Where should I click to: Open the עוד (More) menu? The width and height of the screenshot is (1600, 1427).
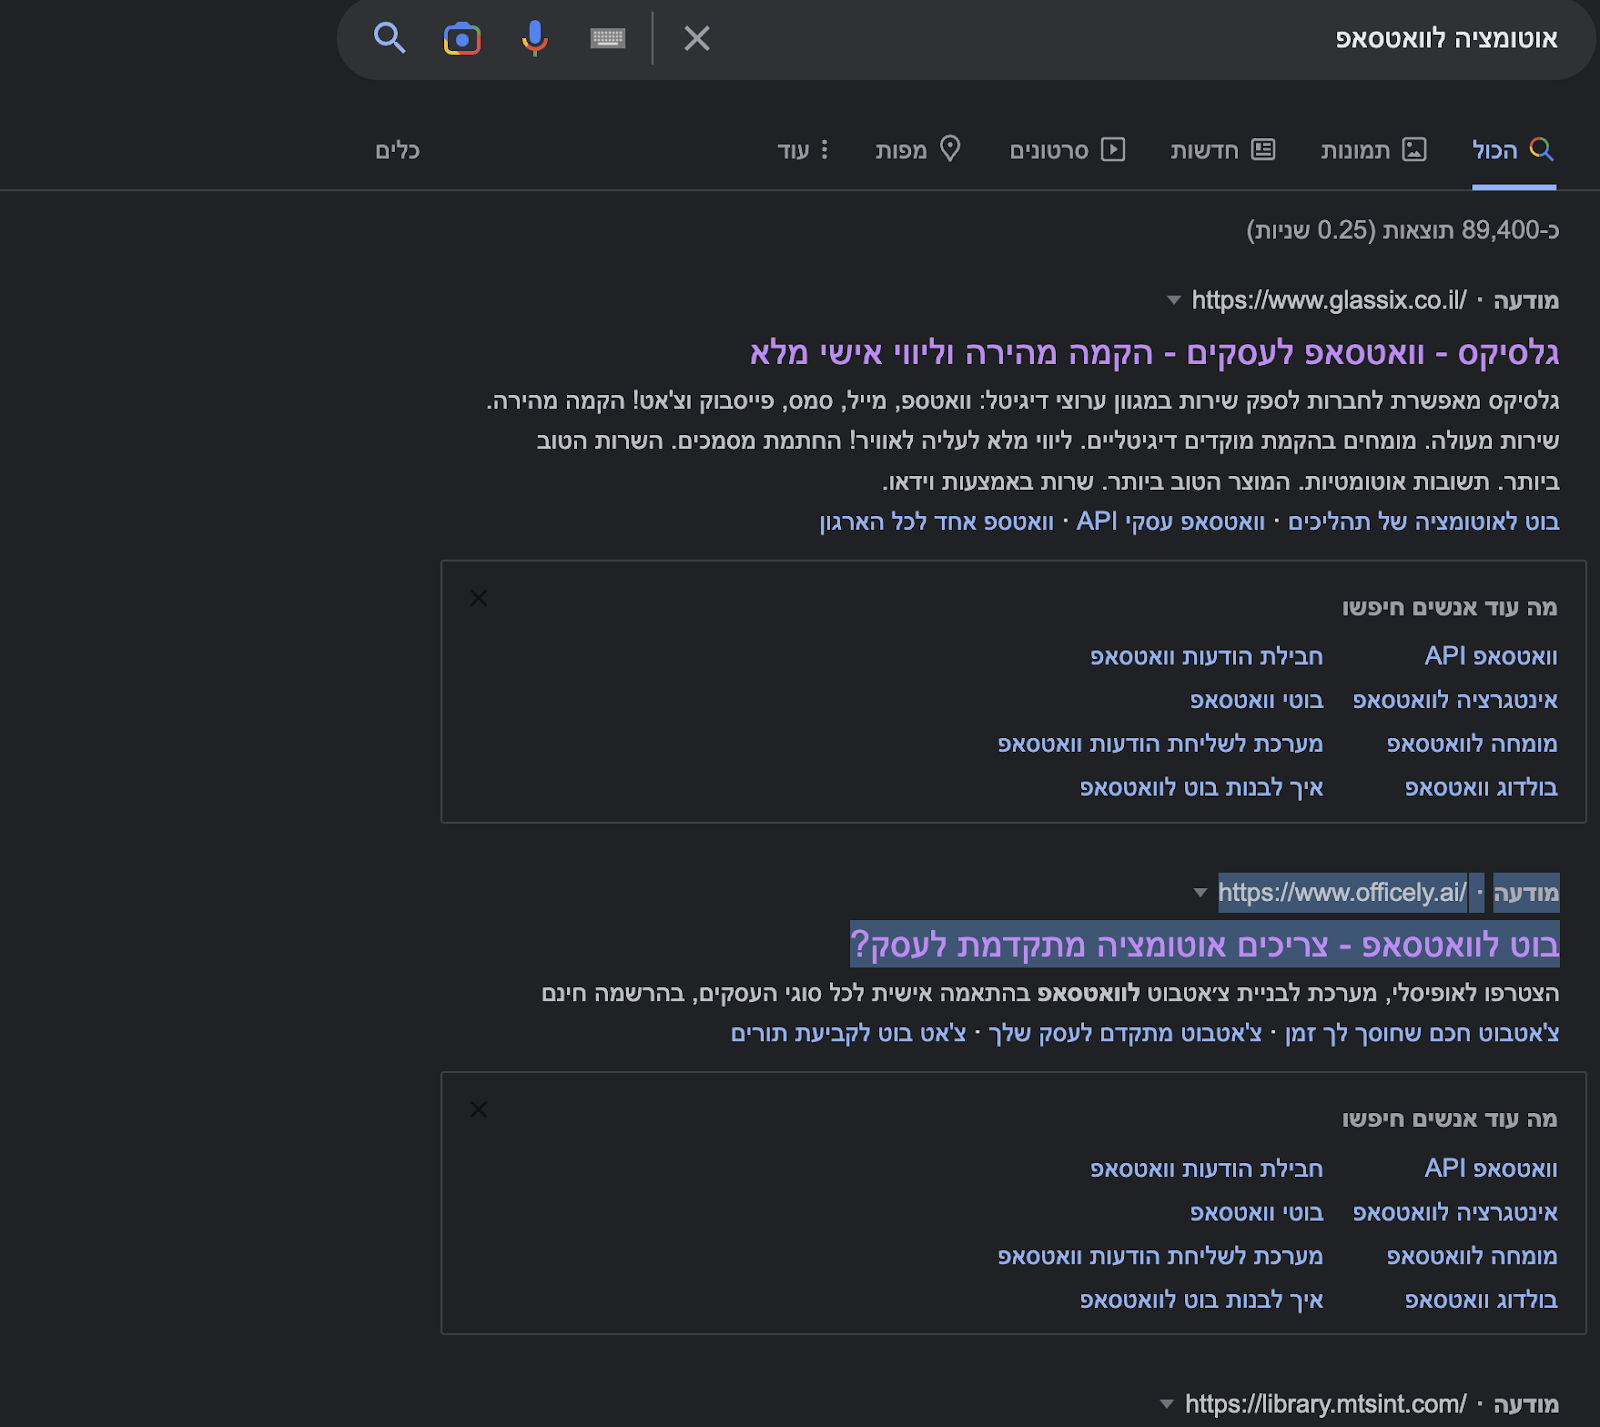click(804, 150)
